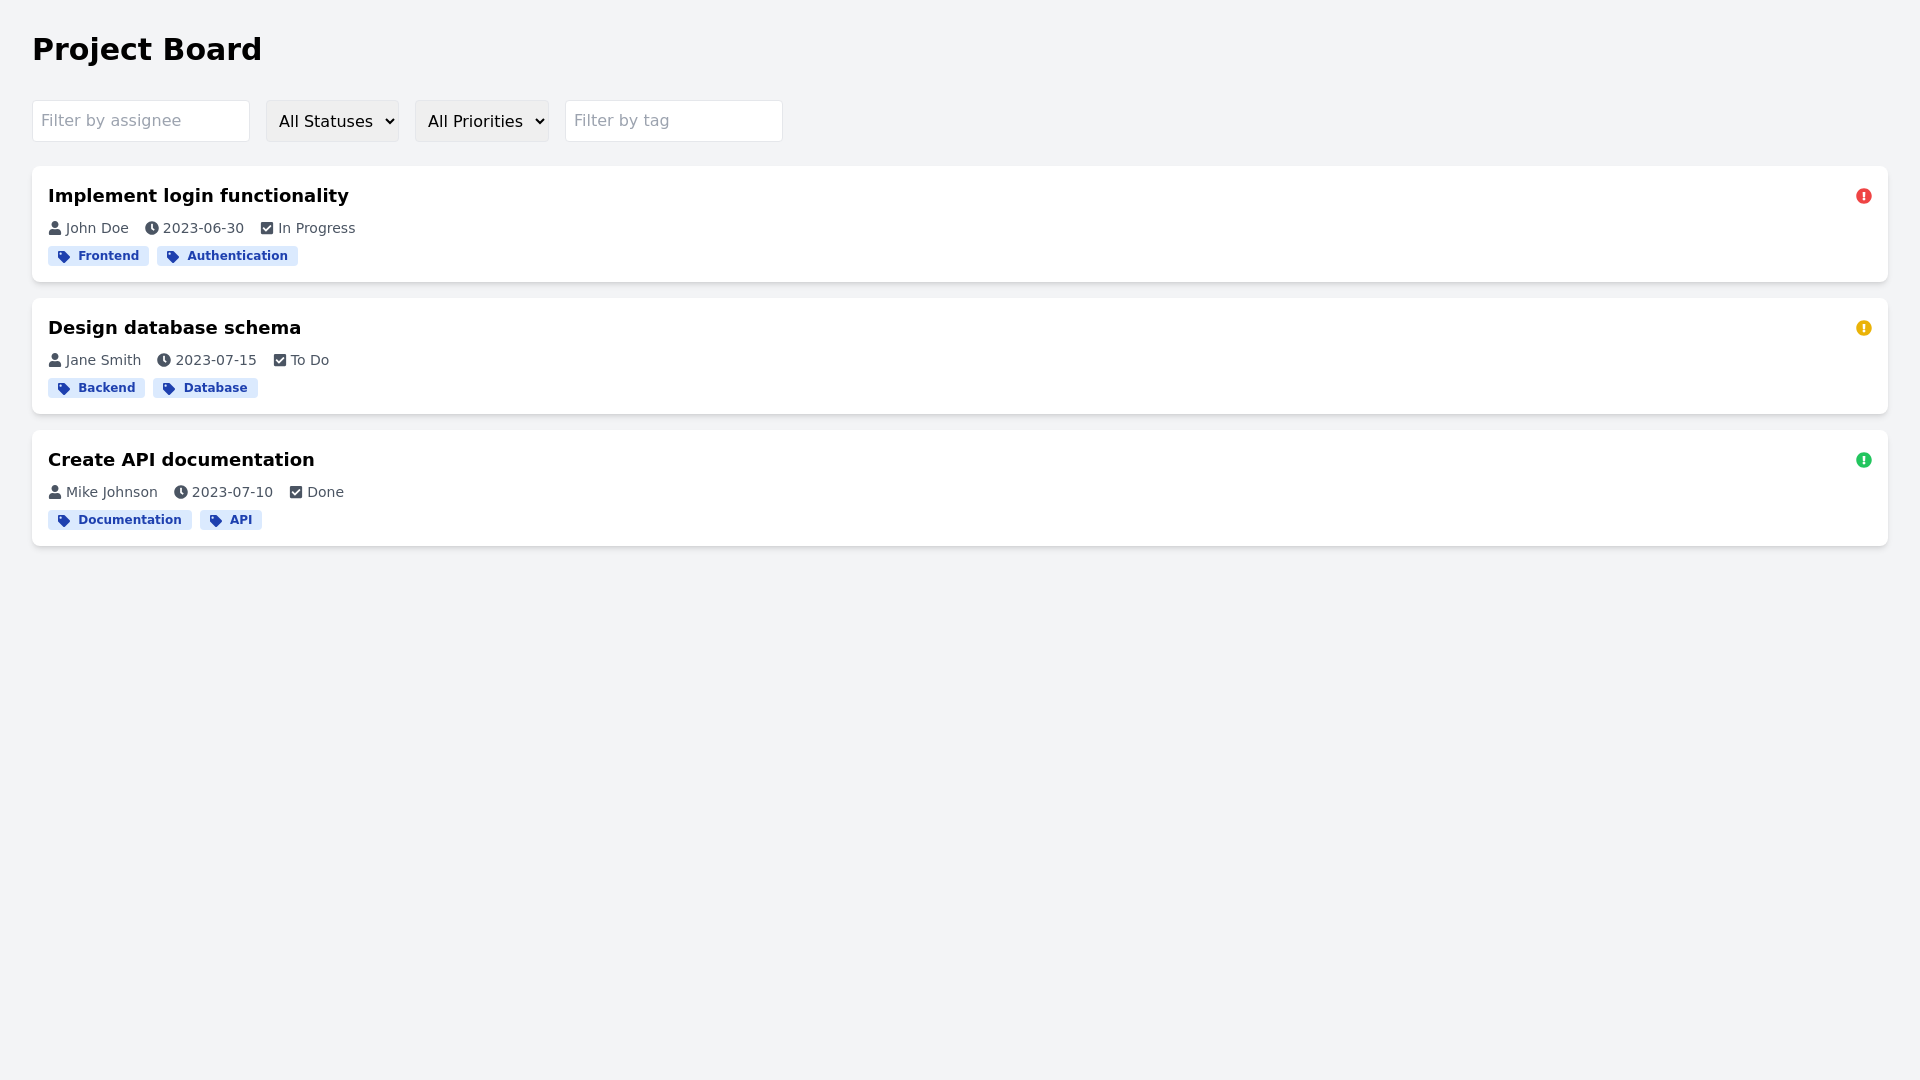Image resolution: width=1920 pixels, height=1080 pixels.
Task: Click assignee name Jane Smith
Action: click(x=103, y=360)
